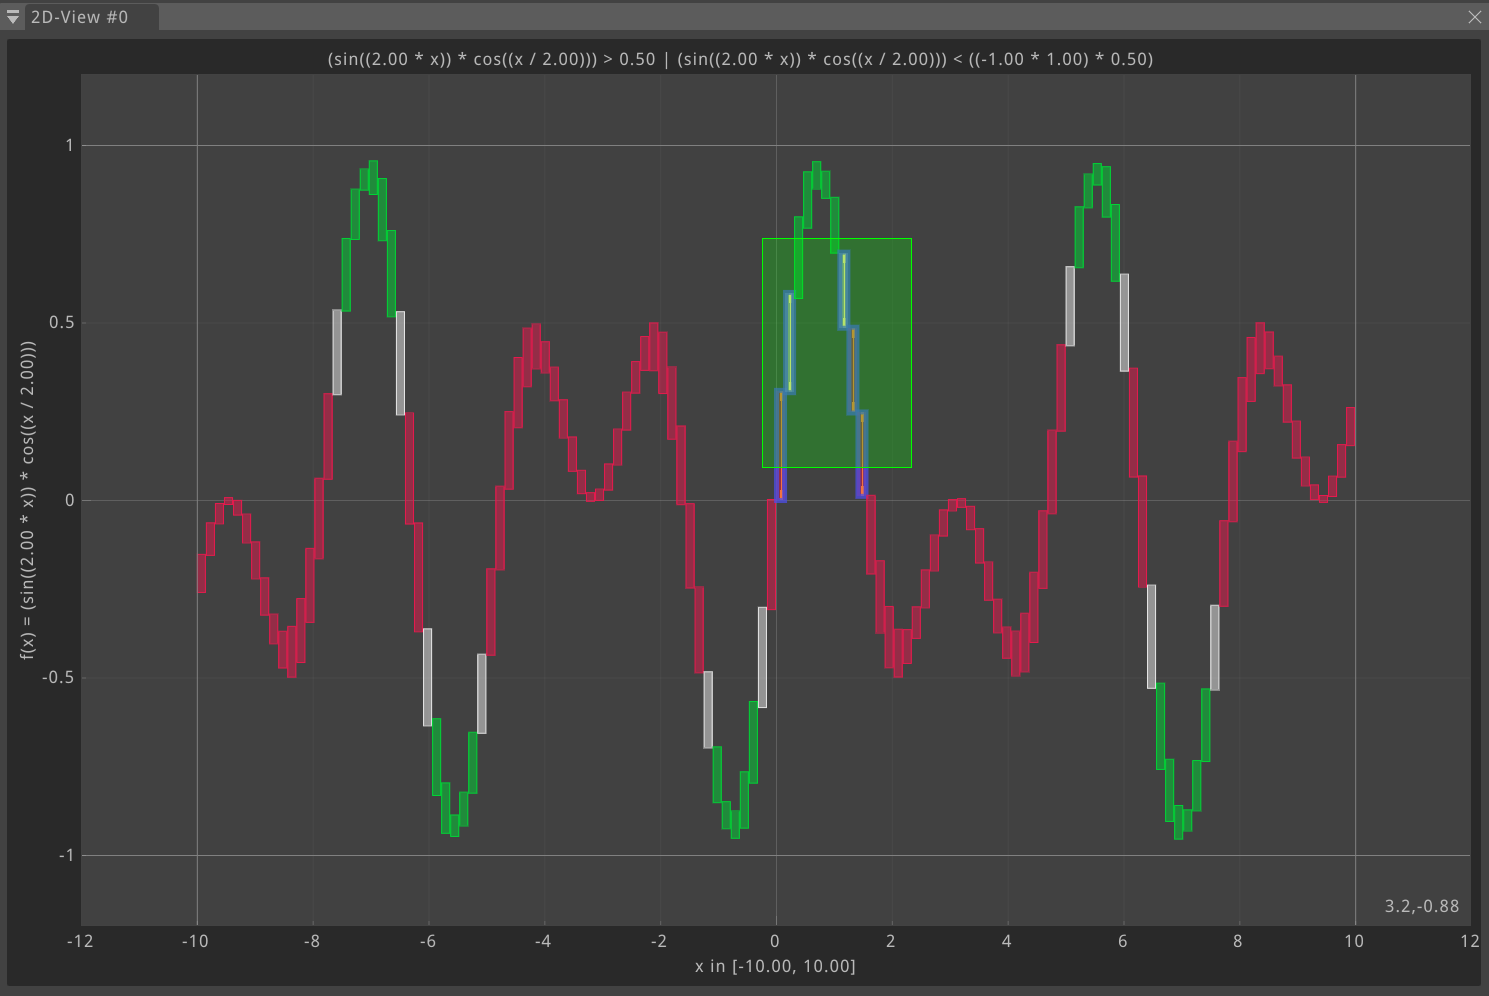Click x-axis tick label 8
This screenshot has width=1489, height=996.
pyautogui.click(x=1238, y=941)
